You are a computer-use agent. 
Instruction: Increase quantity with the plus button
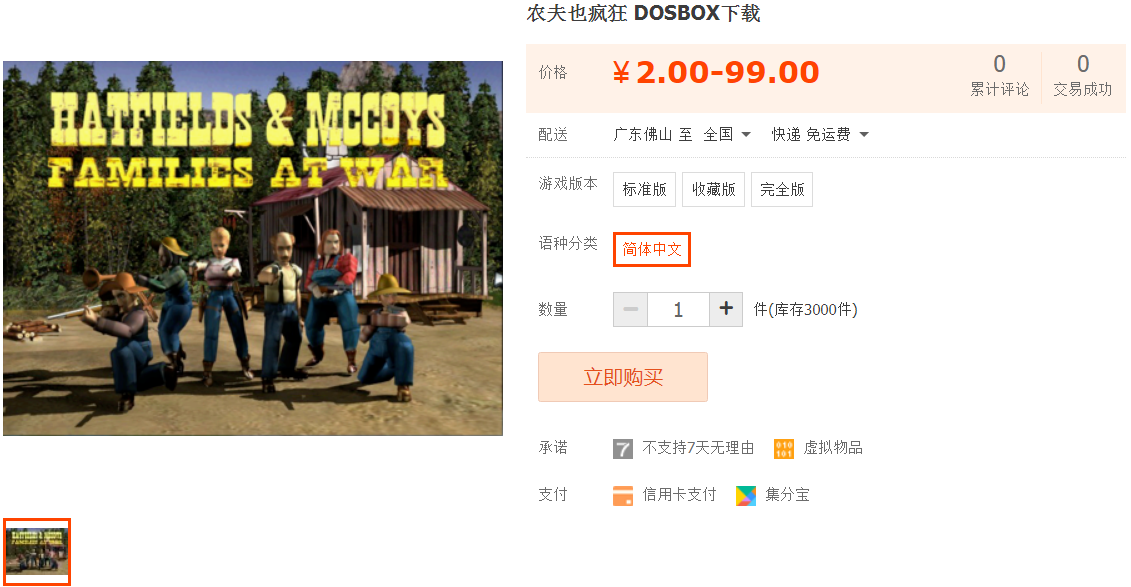coord(726,309)
